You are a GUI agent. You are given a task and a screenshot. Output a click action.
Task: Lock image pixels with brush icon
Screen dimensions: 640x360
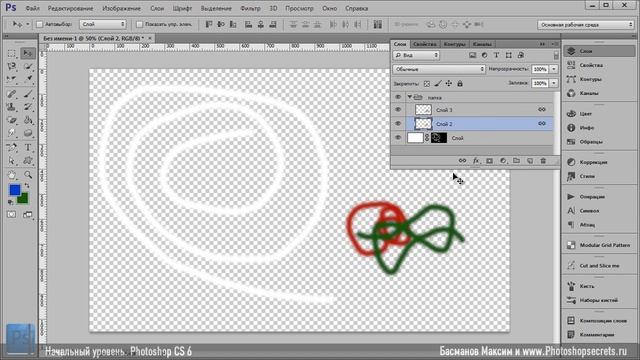[x=438, y=84]
